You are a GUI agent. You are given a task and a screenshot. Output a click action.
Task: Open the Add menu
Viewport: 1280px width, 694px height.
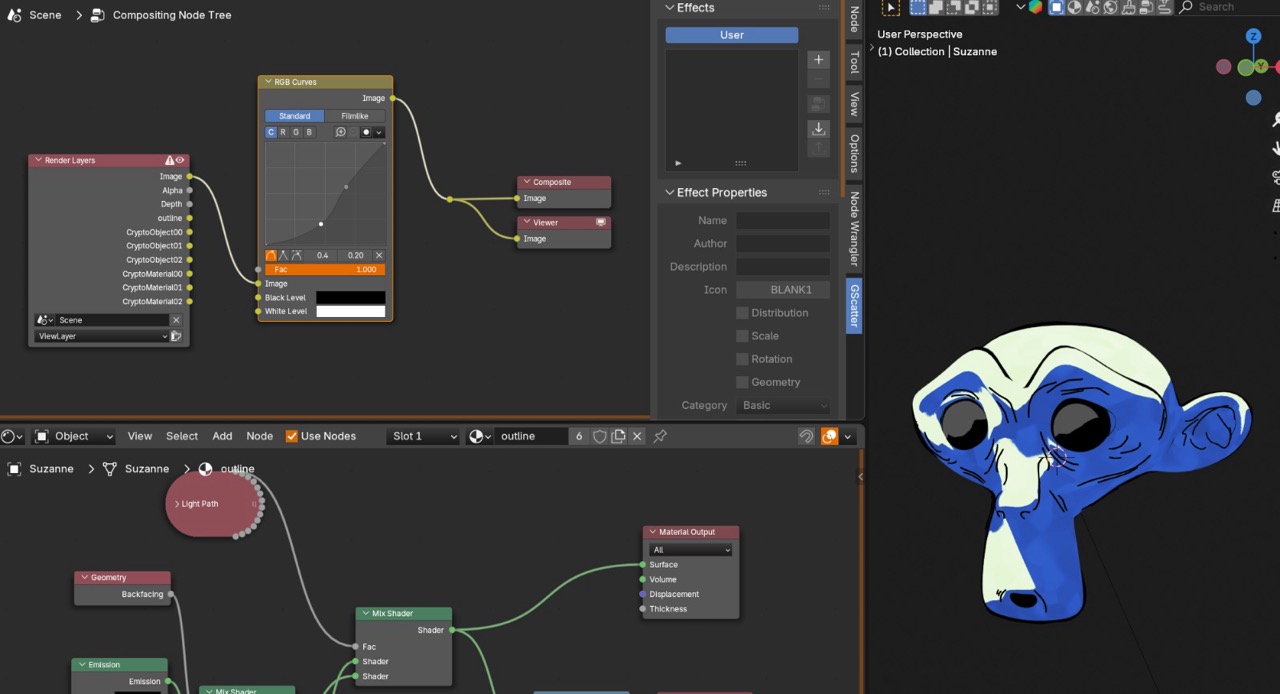pos(222,436)
